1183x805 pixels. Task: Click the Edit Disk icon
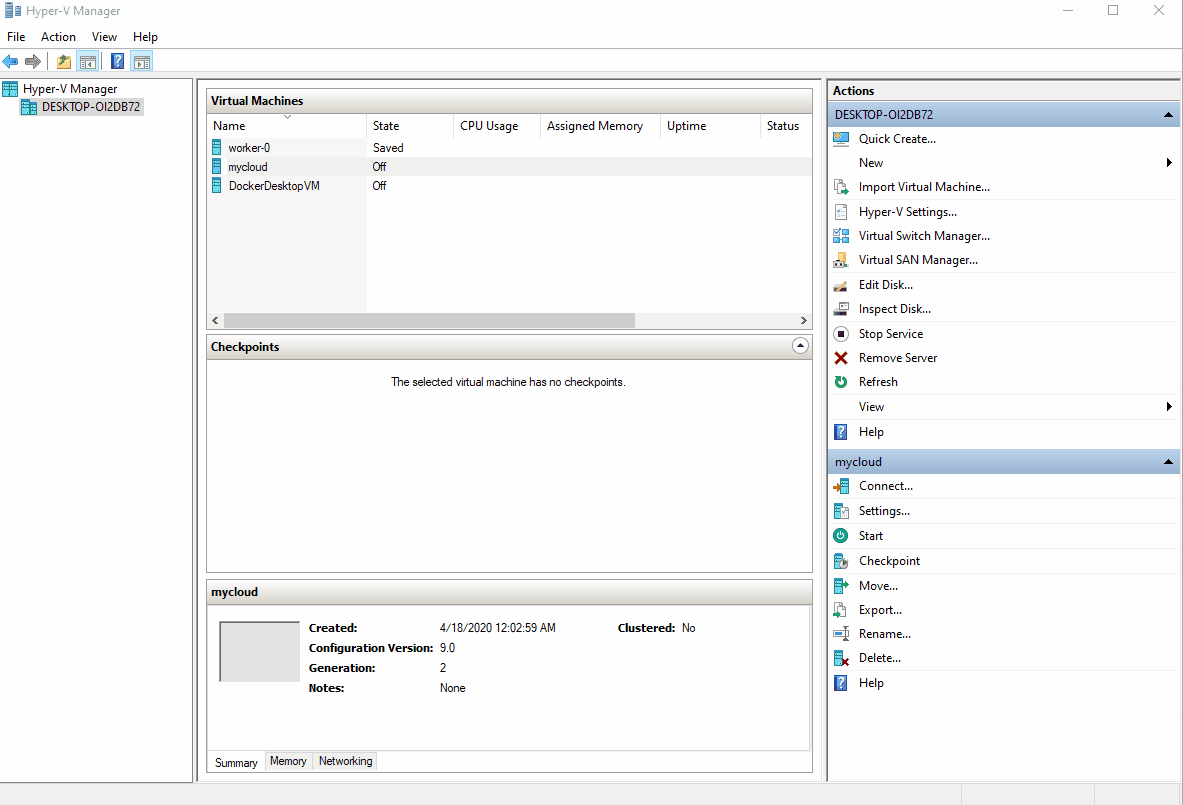840,285
